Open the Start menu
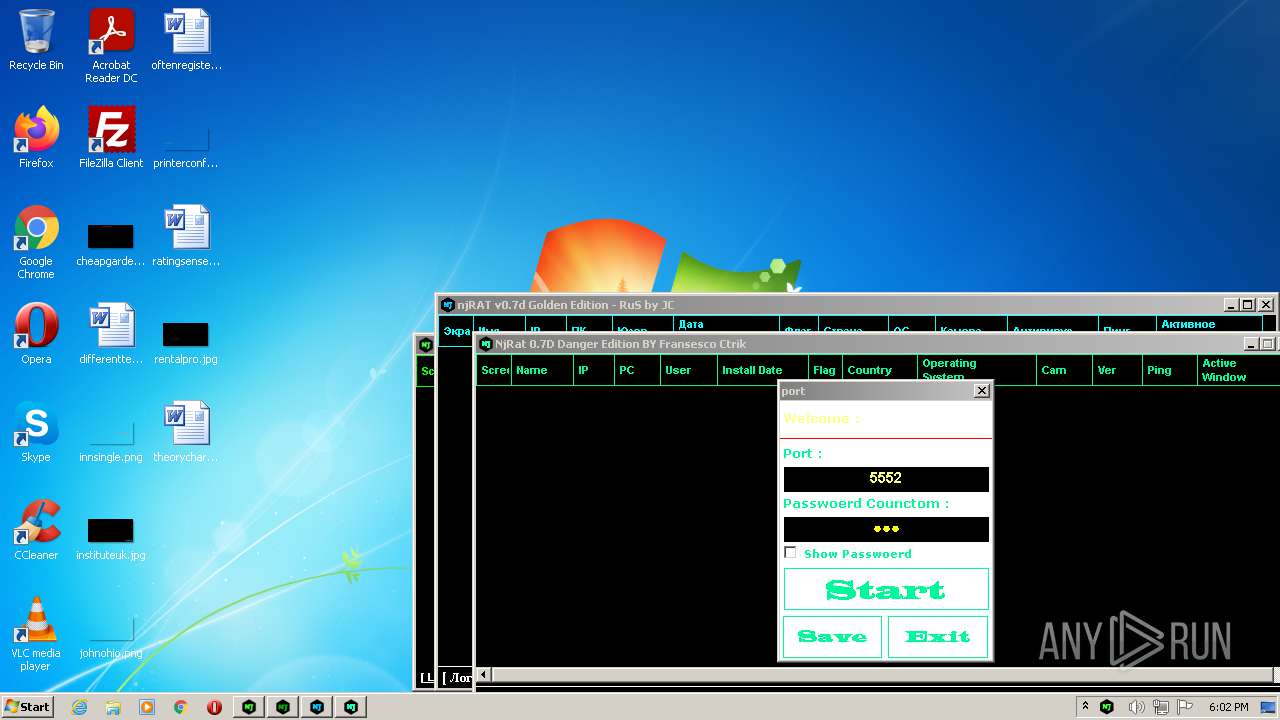This screenshot has width=1280, height=720. click(27, 707)
